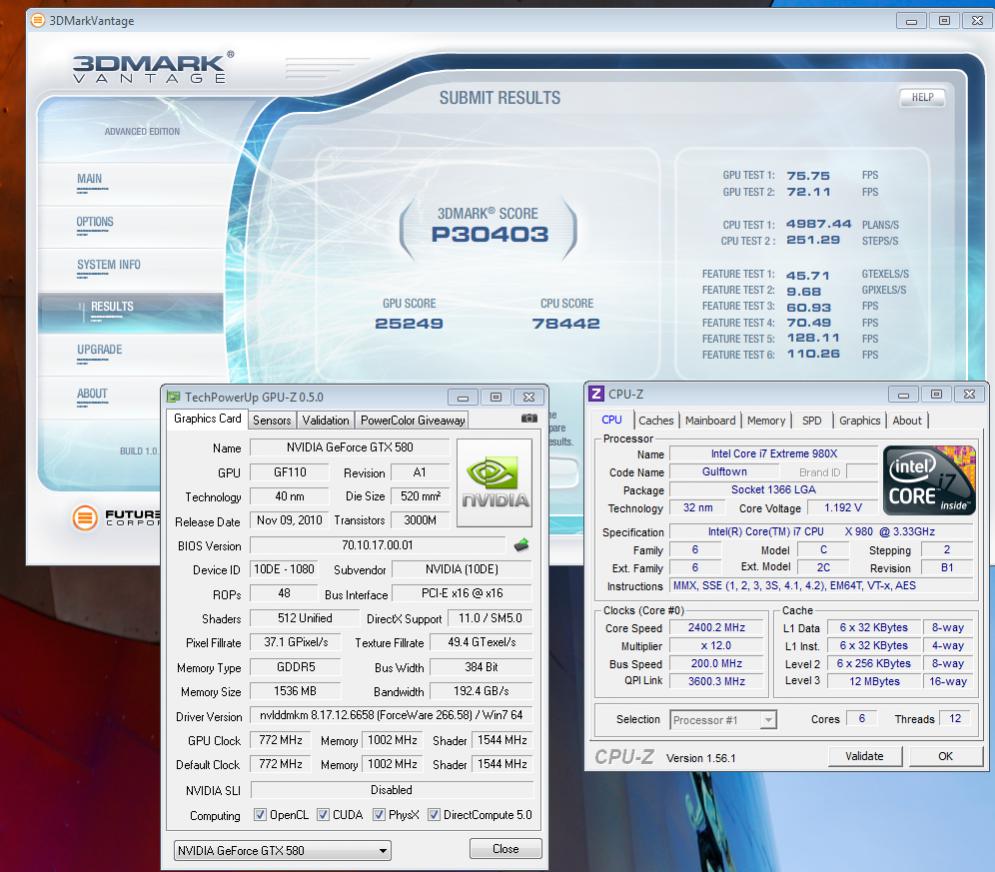Click the CPU-Z purple Z title icon

[x=596, y=393]
